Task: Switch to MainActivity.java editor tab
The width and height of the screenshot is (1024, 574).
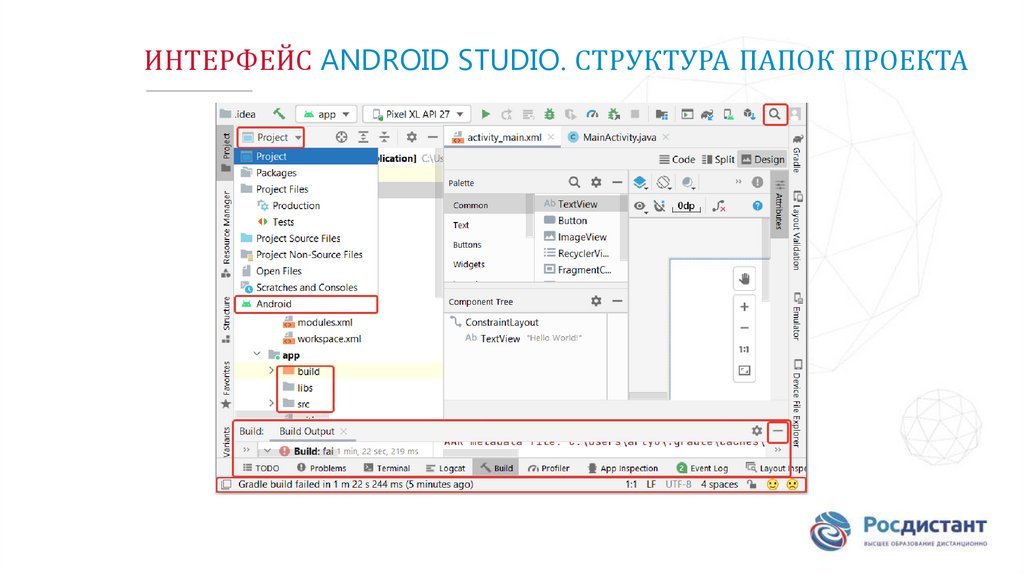Action: pyautogui.click(x=618, y=137)
